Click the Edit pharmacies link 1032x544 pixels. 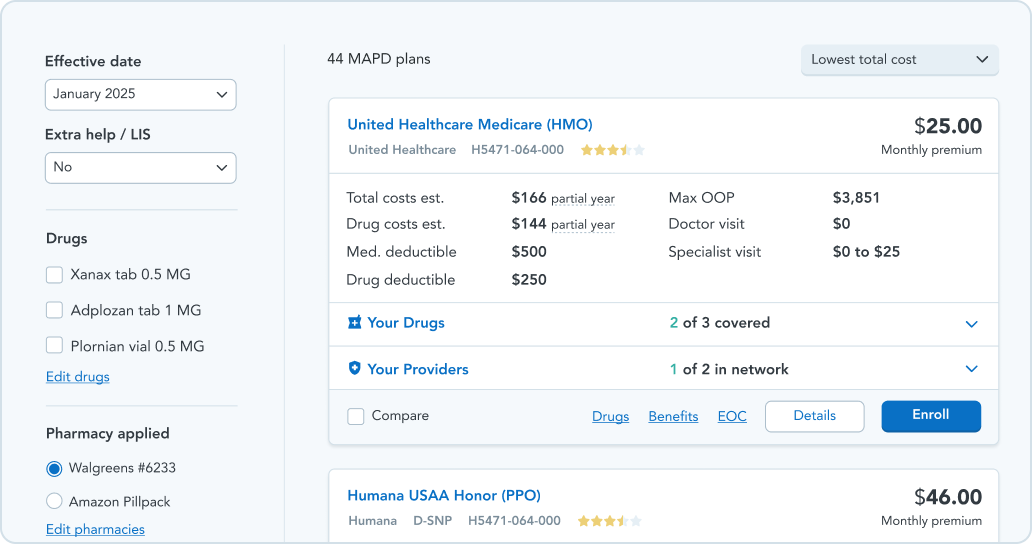point(95,530)
